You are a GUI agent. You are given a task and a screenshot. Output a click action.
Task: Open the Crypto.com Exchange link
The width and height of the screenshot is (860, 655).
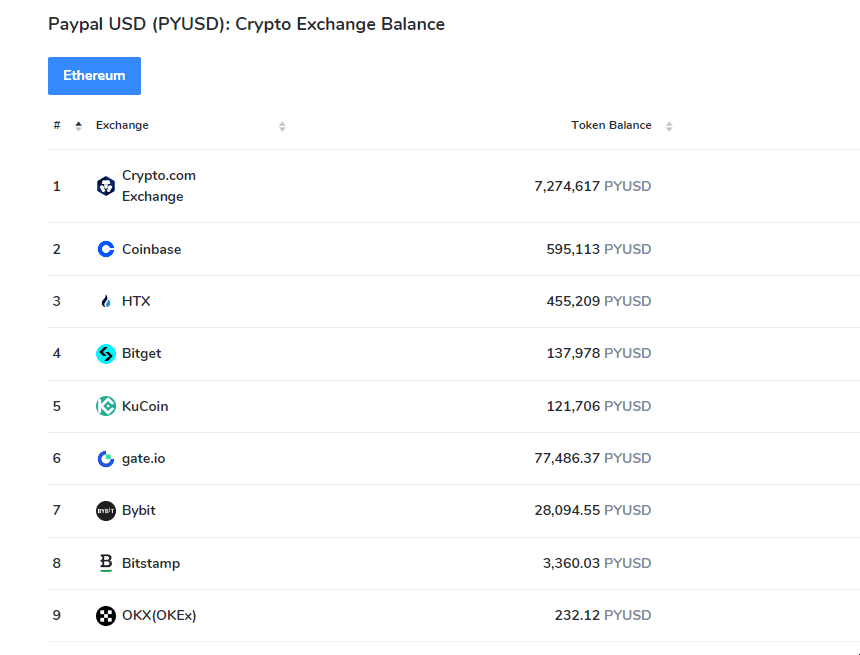click(158, 186)
